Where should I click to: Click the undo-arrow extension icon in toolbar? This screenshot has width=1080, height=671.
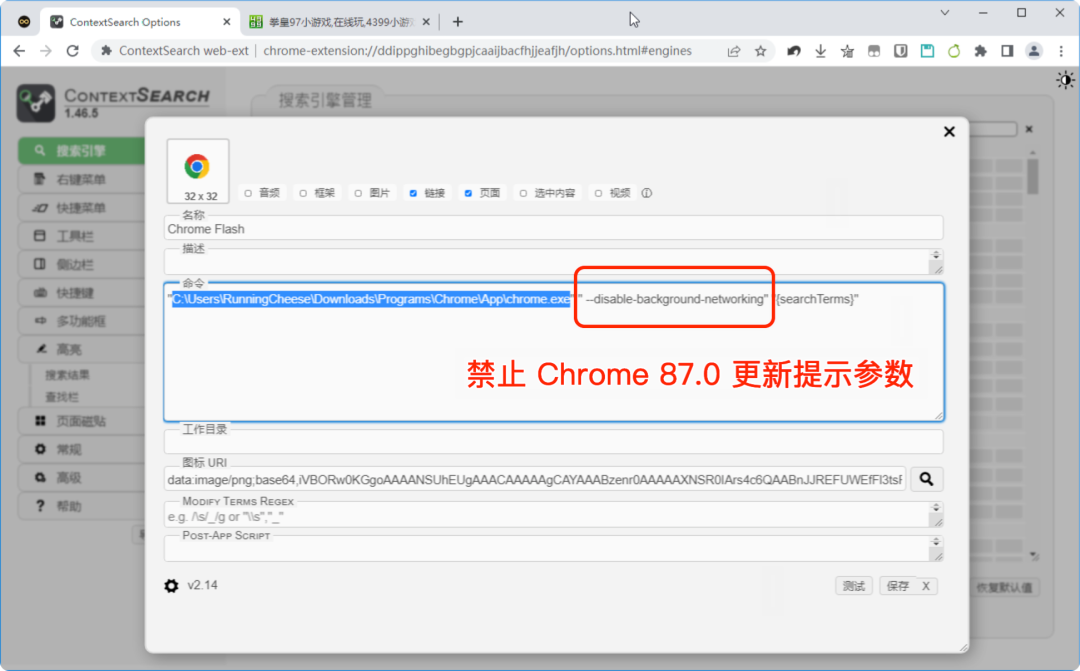793,50
